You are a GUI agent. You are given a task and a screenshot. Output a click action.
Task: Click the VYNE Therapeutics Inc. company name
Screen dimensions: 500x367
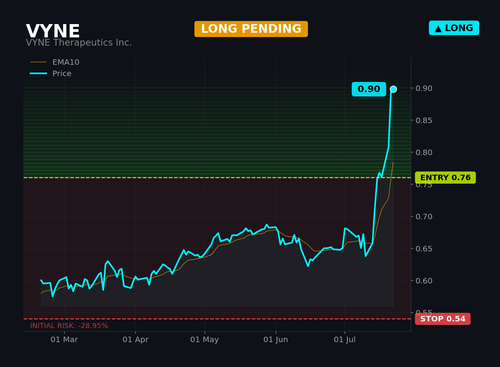[79, 43]
